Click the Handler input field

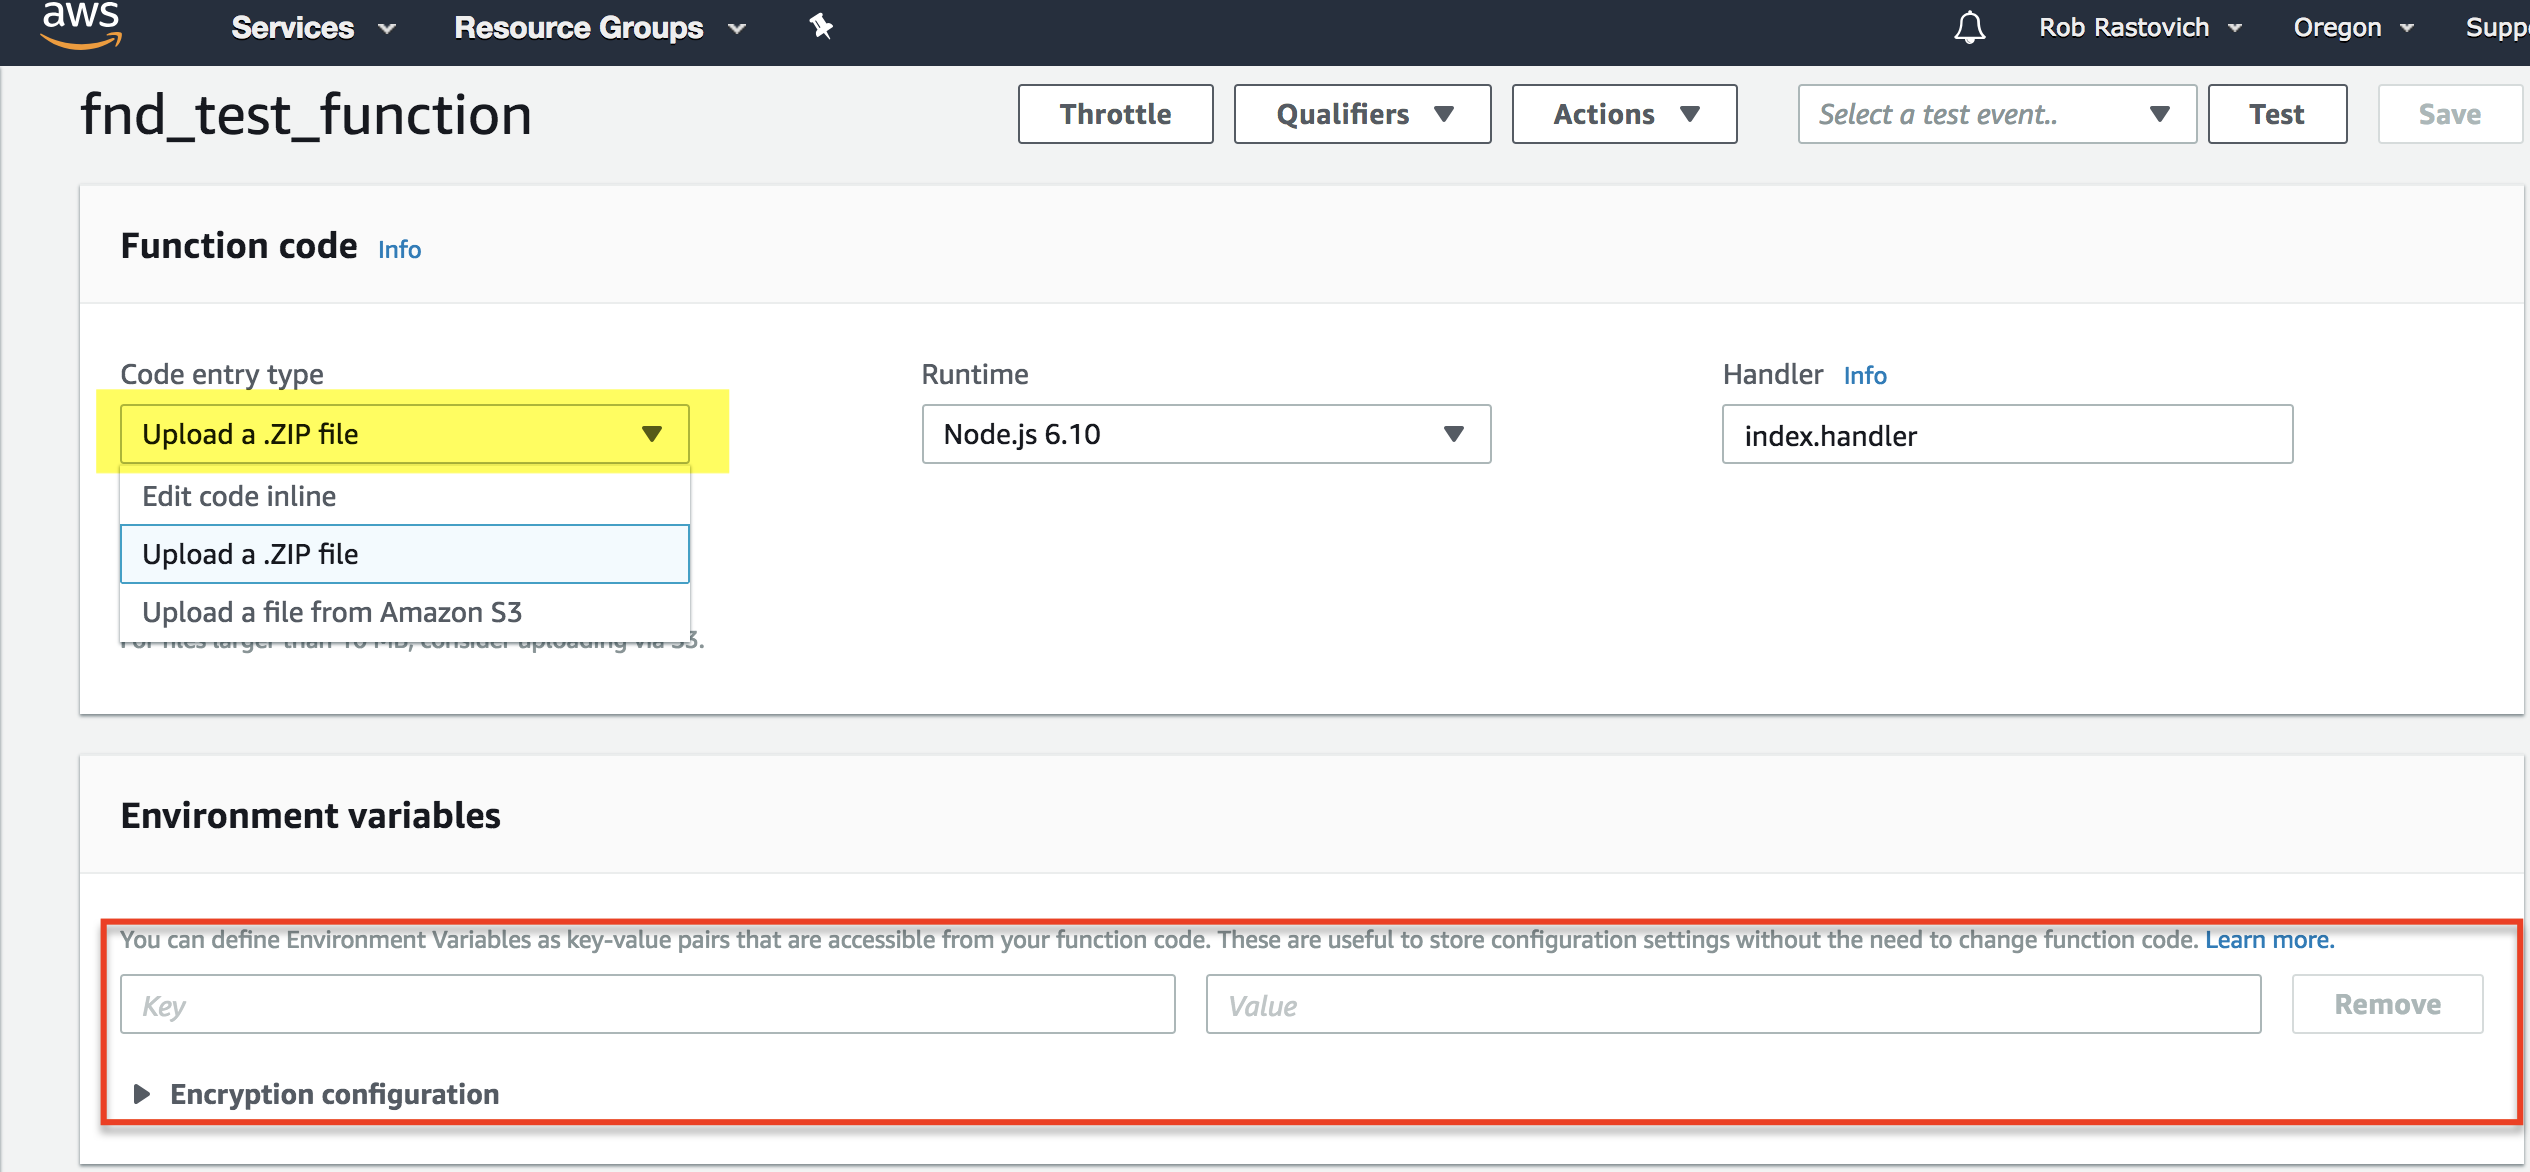[x=2007, y=434]
